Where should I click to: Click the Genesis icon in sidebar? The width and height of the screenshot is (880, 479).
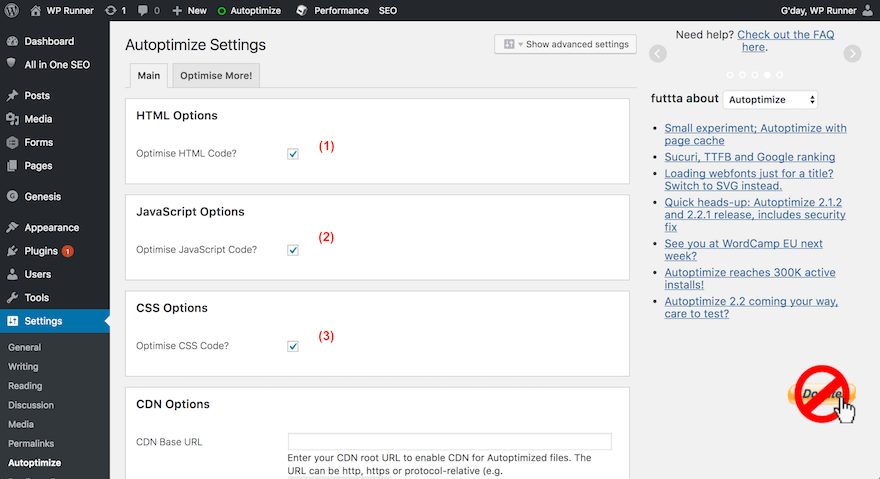click(12, 196)
